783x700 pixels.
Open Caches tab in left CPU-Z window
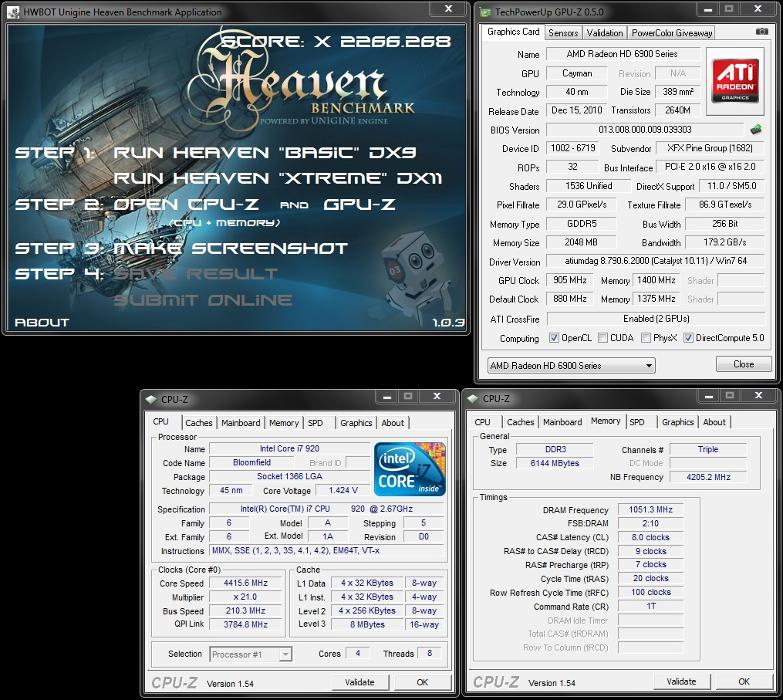point(198,423)
